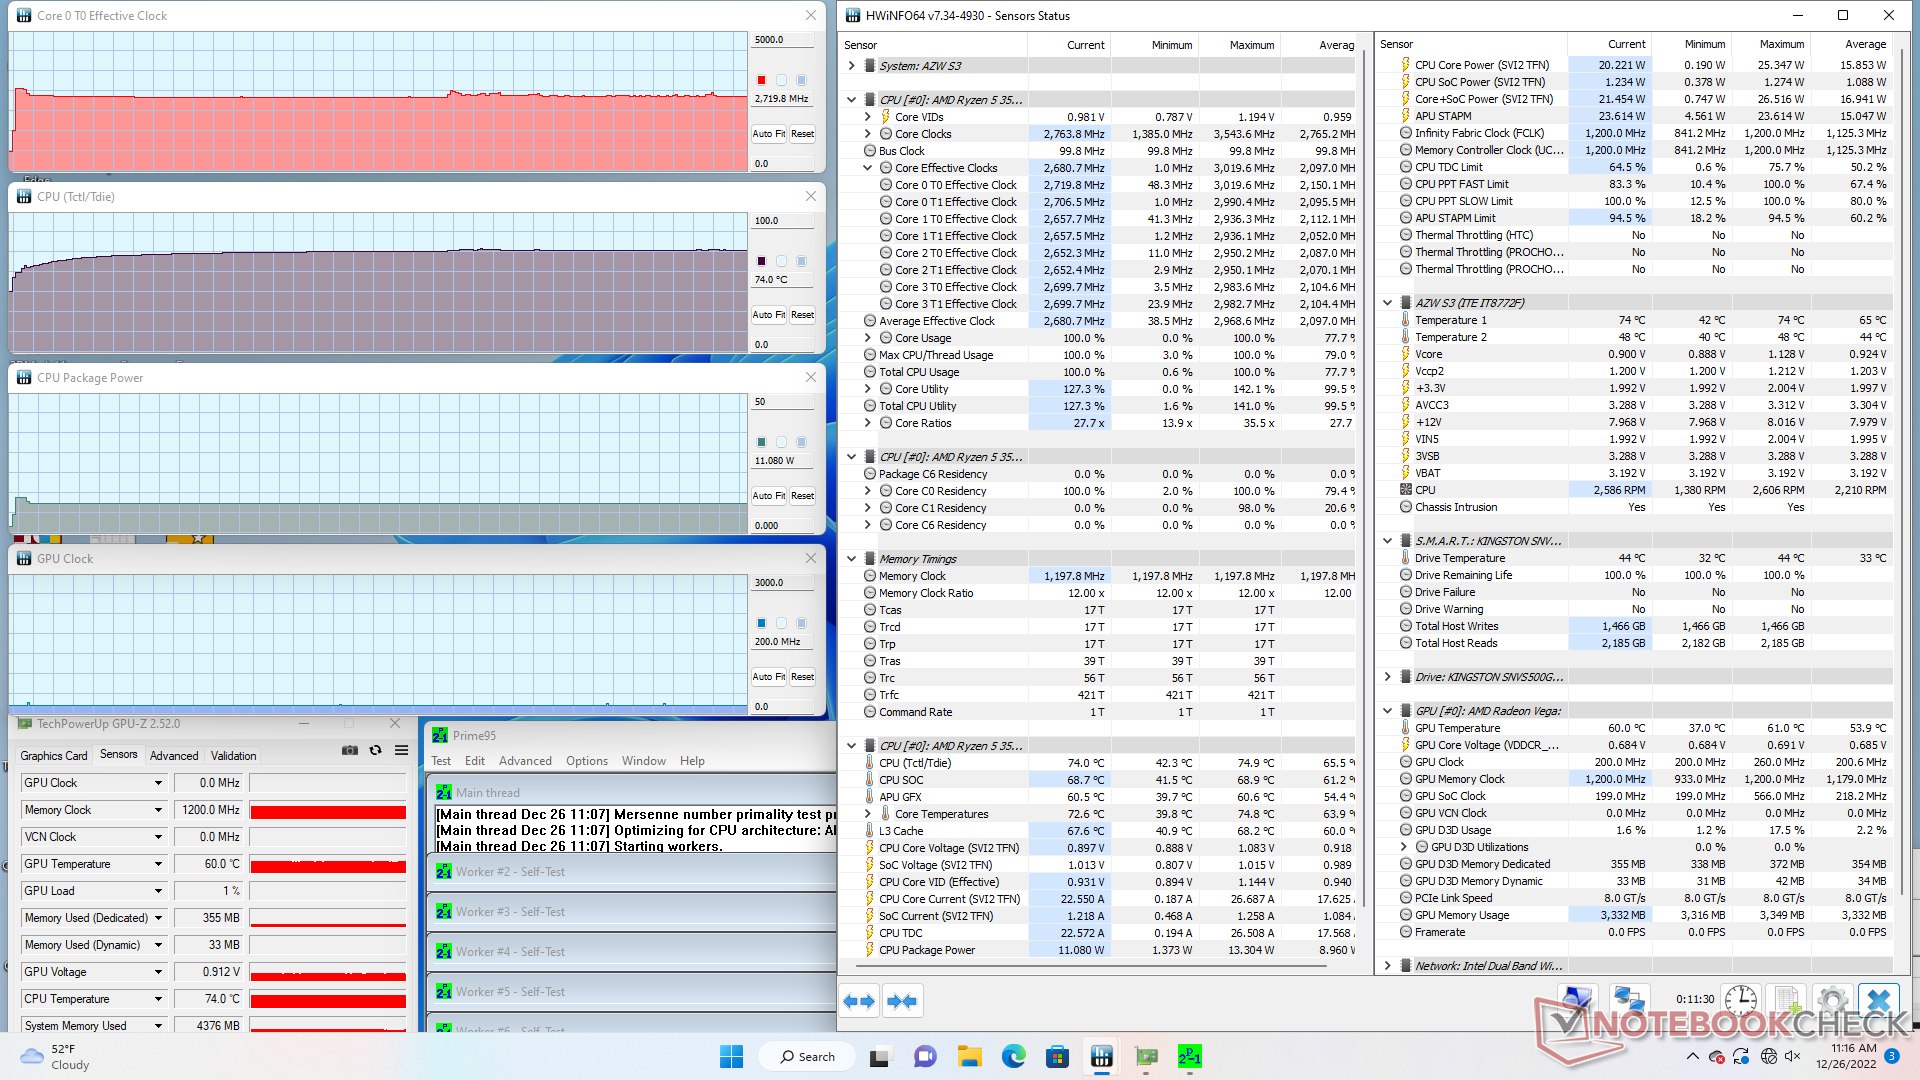Click the shrink columns arrows icon in HWiNFO

902,1001
